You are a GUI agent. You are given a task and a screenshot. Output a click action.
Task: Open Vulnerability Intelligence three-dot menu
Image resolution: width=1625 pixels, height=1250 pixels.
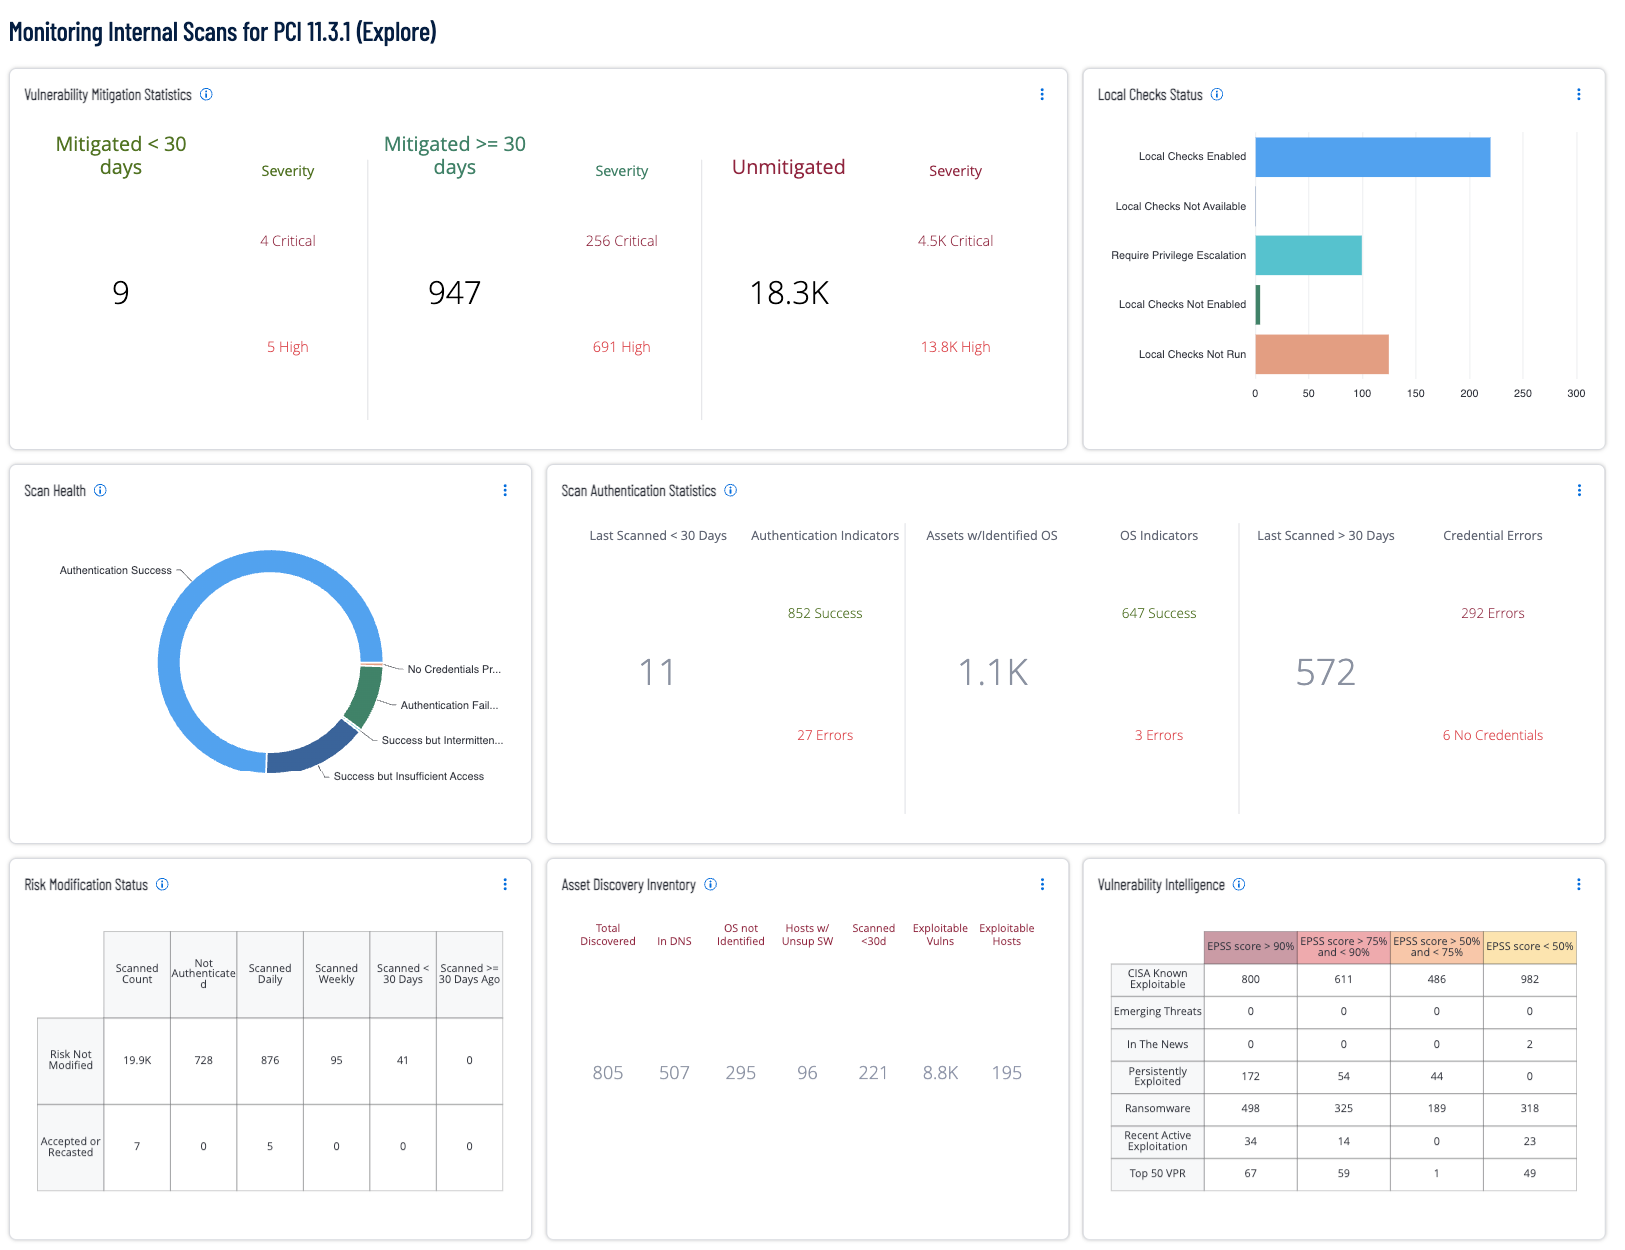1578,885
